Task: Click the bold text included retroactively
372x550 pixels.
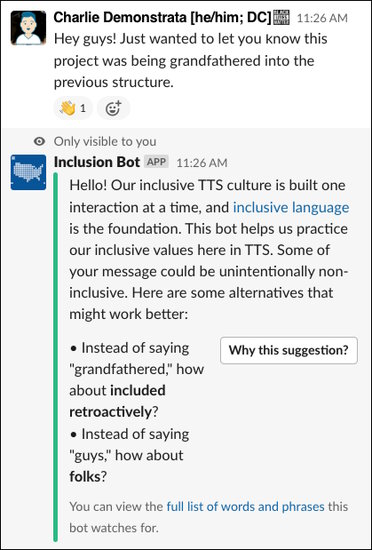Action: pos(117,401)
